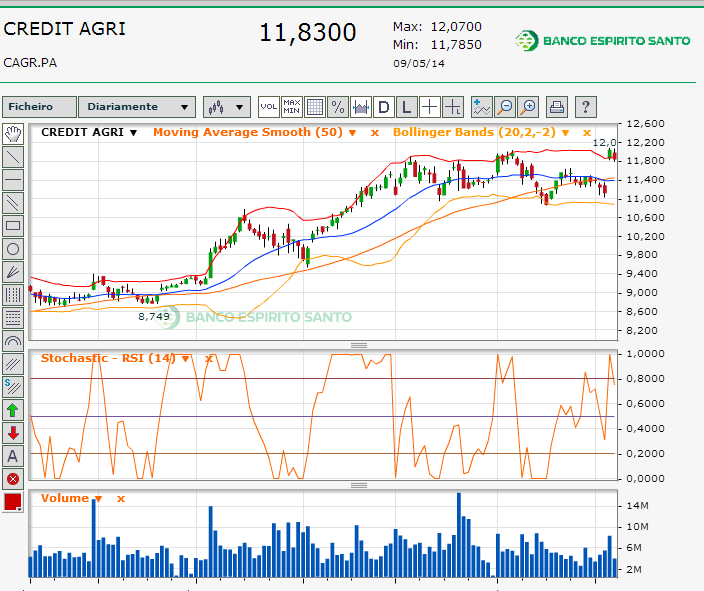Click the red delete drawings button
The height and width of the screenshot is (591, 704).
(x=13, y=479)
